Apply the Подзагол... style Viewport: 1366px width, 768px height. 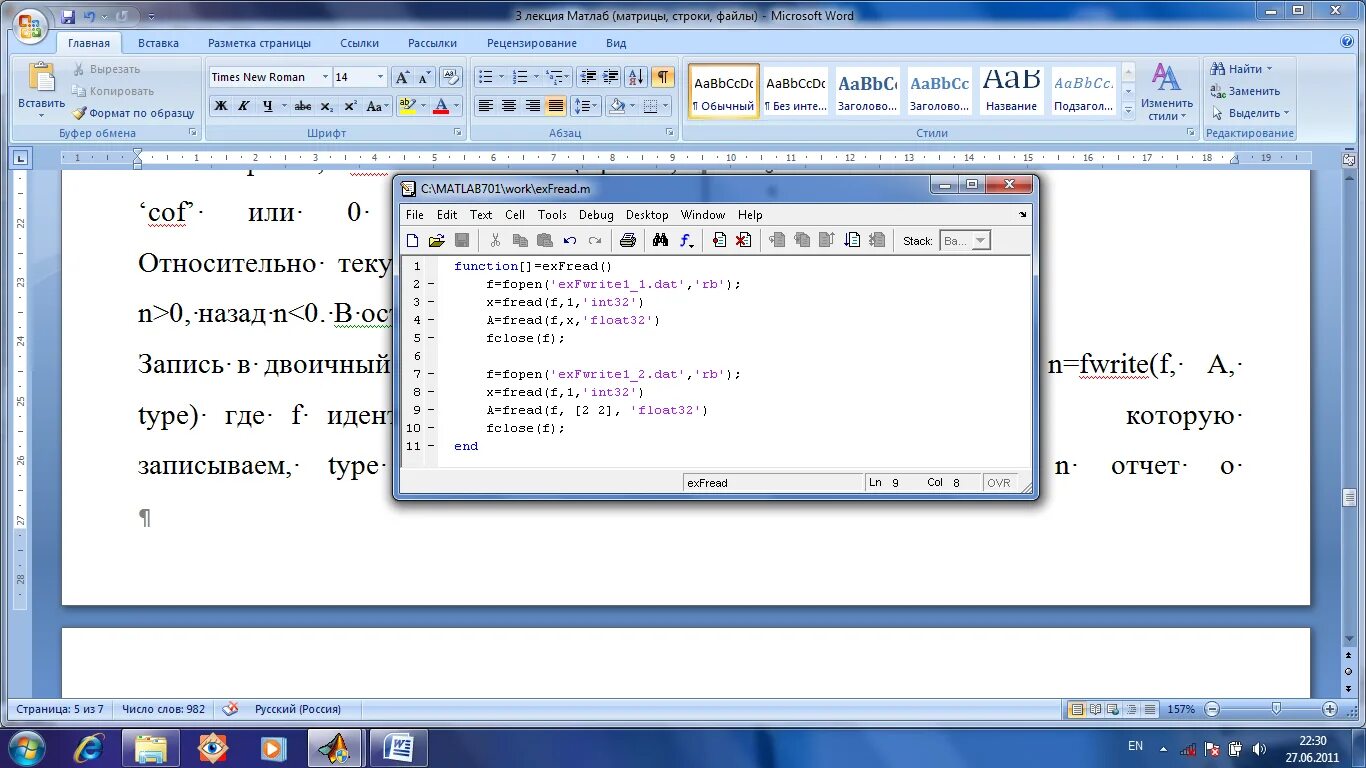pos(1083,90)
